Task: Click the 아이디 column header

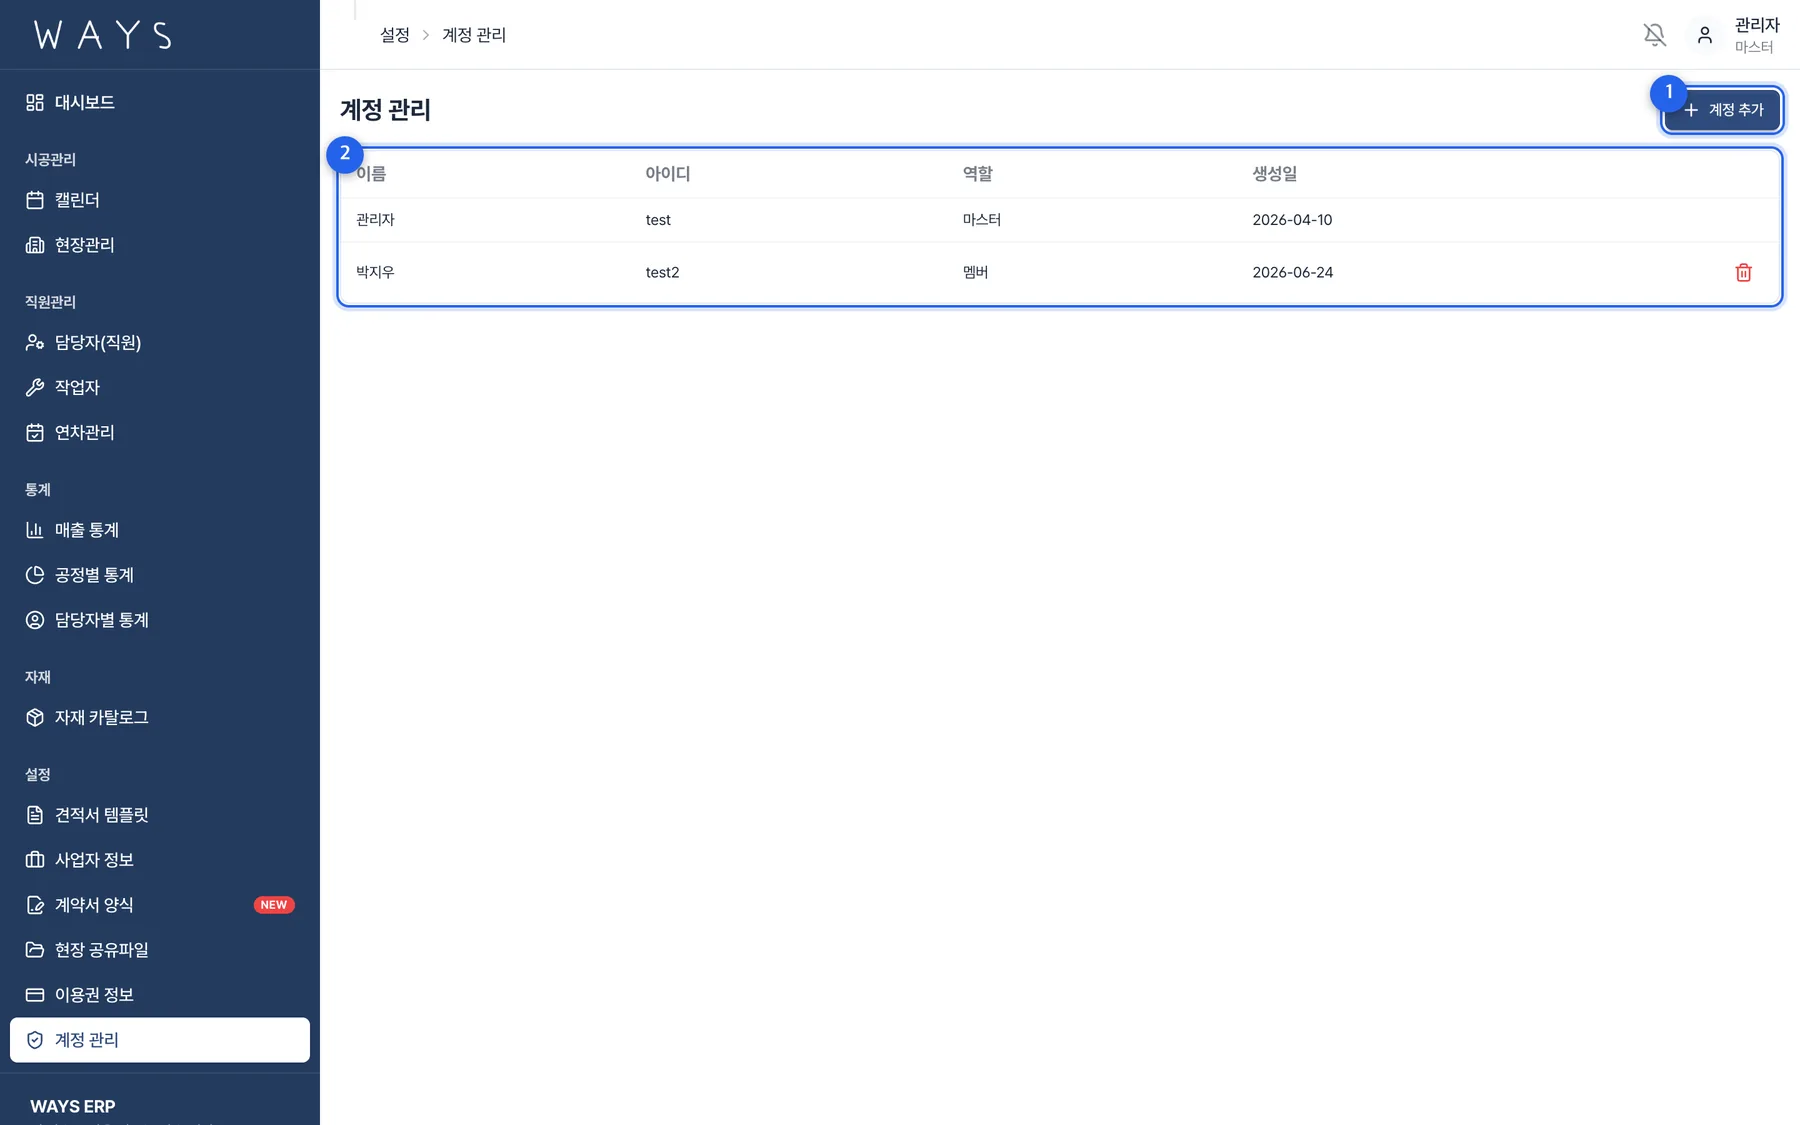Action: tap(668, 173)
